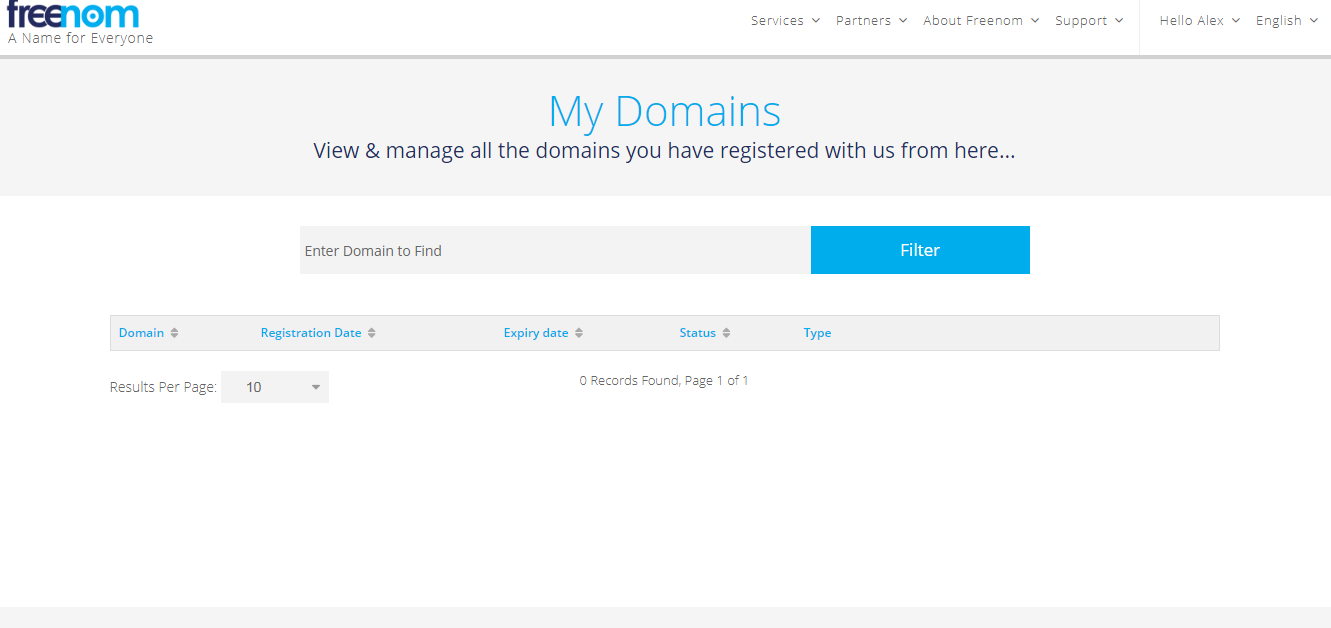This screenshot has height=628, width=1331.
Task: Click the Freenom logo
Action: tap(73, 16)
